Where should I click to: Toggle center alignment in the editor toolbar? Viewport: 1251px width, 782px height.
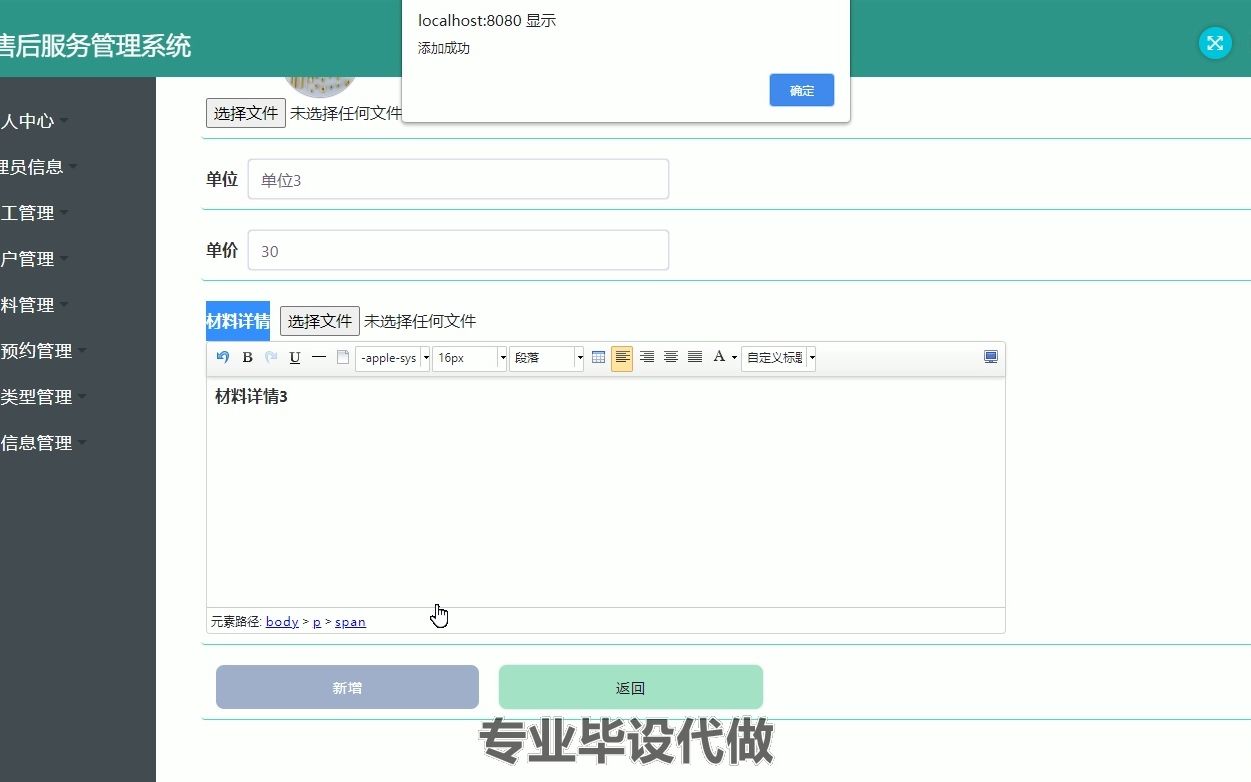671,357
